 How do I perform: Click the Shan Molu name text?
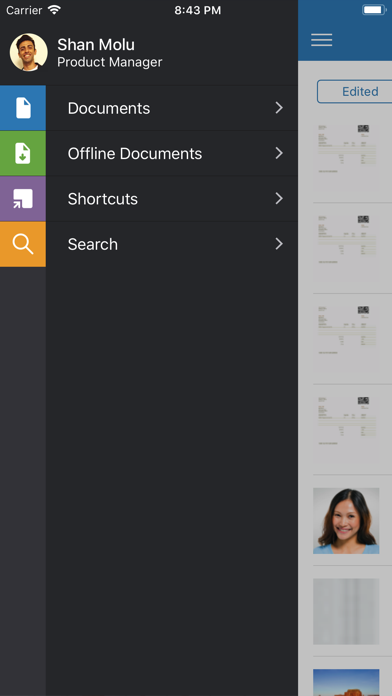coord(96,44)
